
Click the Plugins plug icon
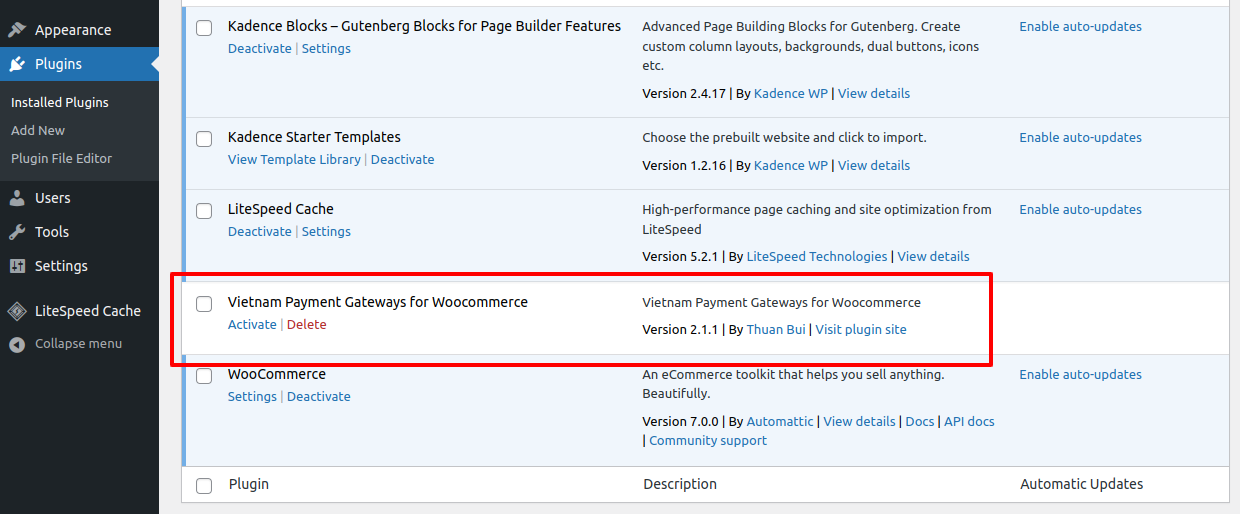(x=17, y=64)
